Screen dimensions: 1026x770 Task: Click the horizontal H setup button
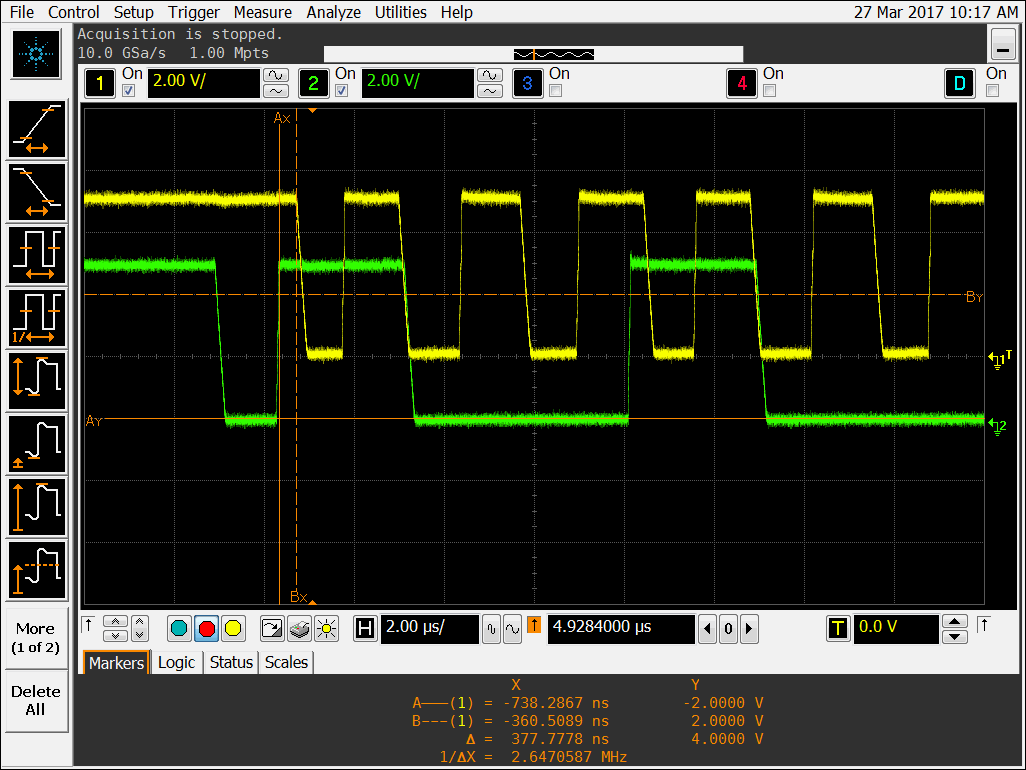click(365, 629)
